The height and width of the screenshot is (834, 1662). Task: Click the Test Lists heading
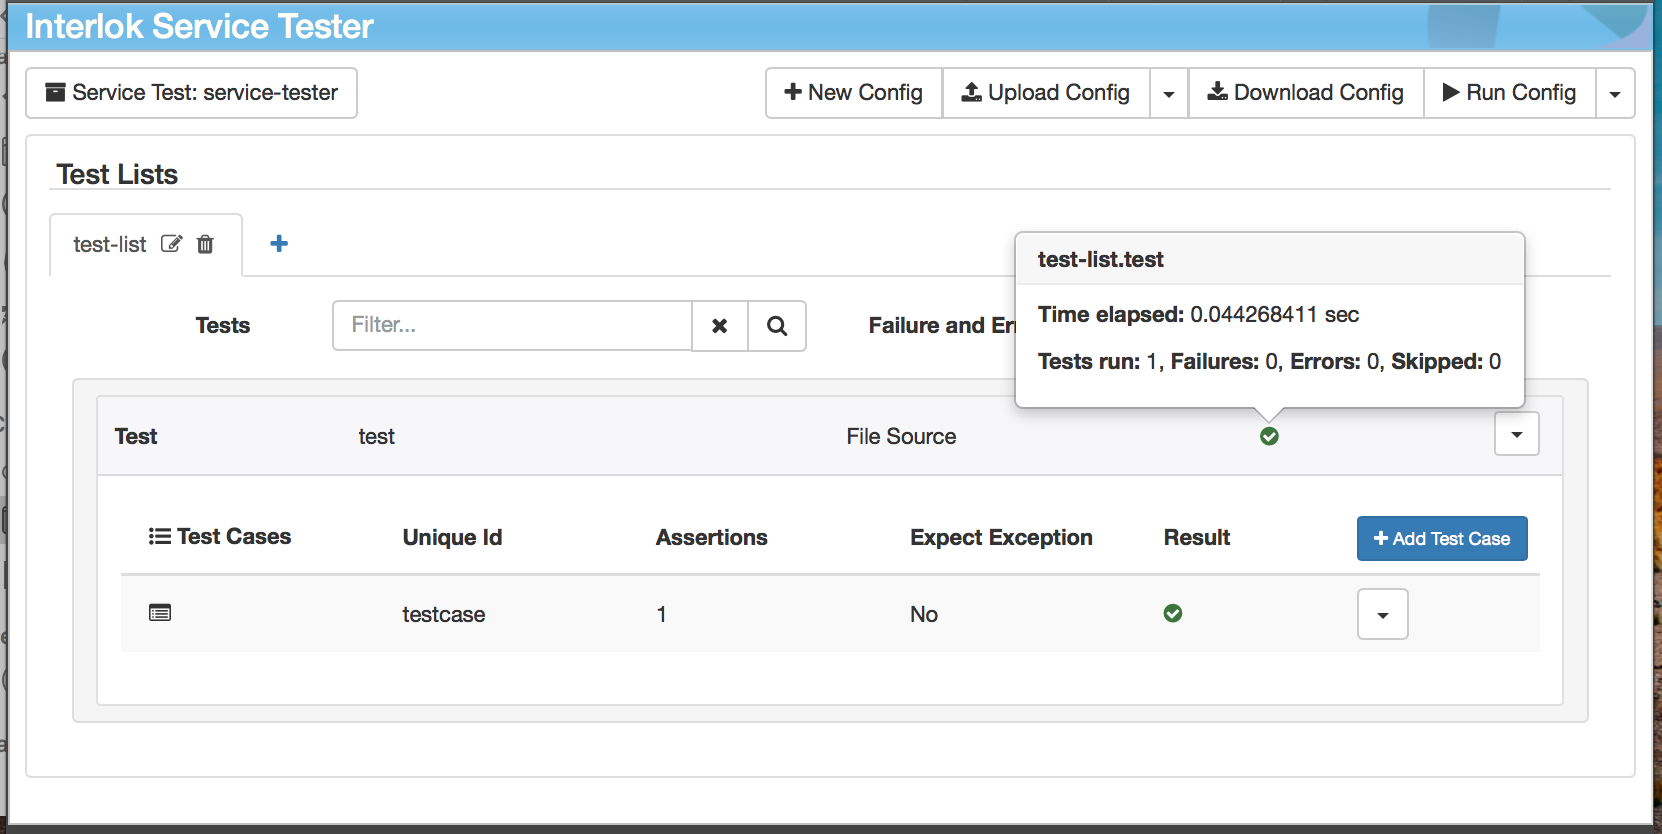tap(117, 174)
